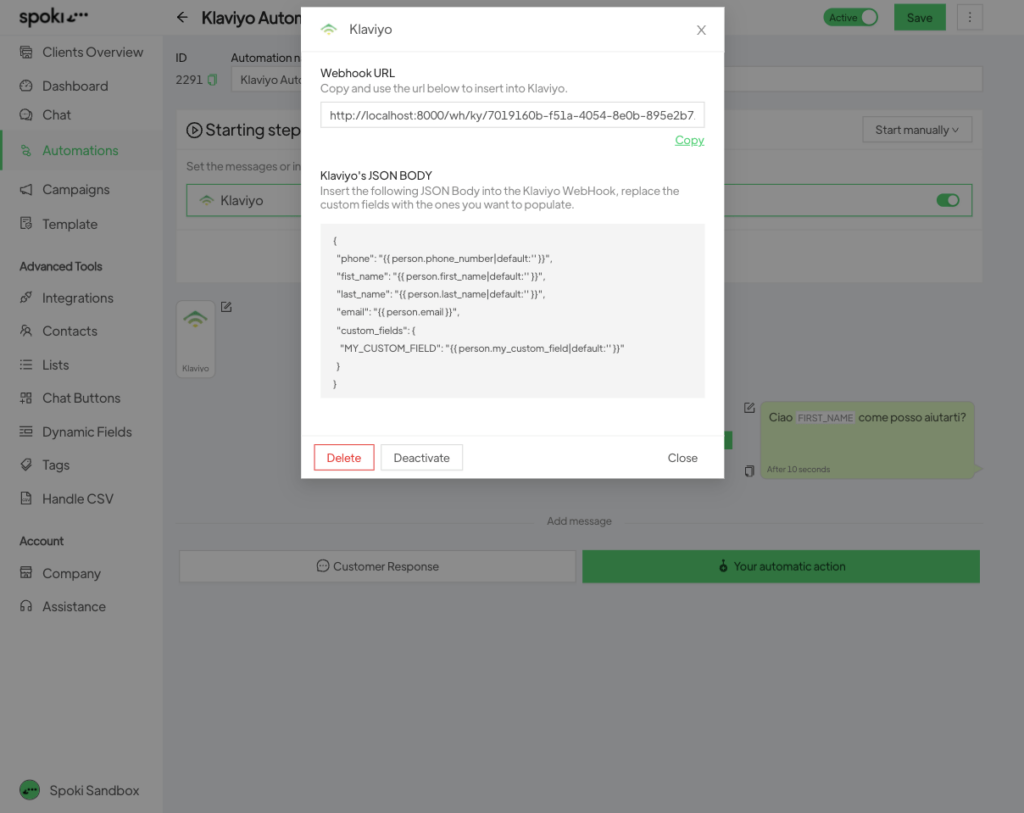Click the Webhook URL input field

coord(512,115)
